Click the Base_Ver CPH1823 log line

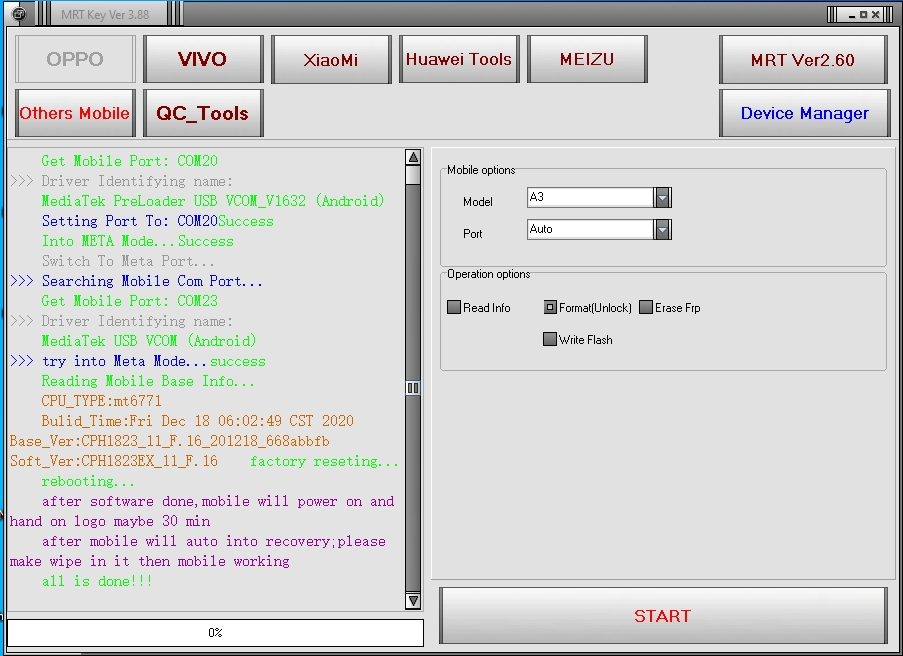click(169, 441)
